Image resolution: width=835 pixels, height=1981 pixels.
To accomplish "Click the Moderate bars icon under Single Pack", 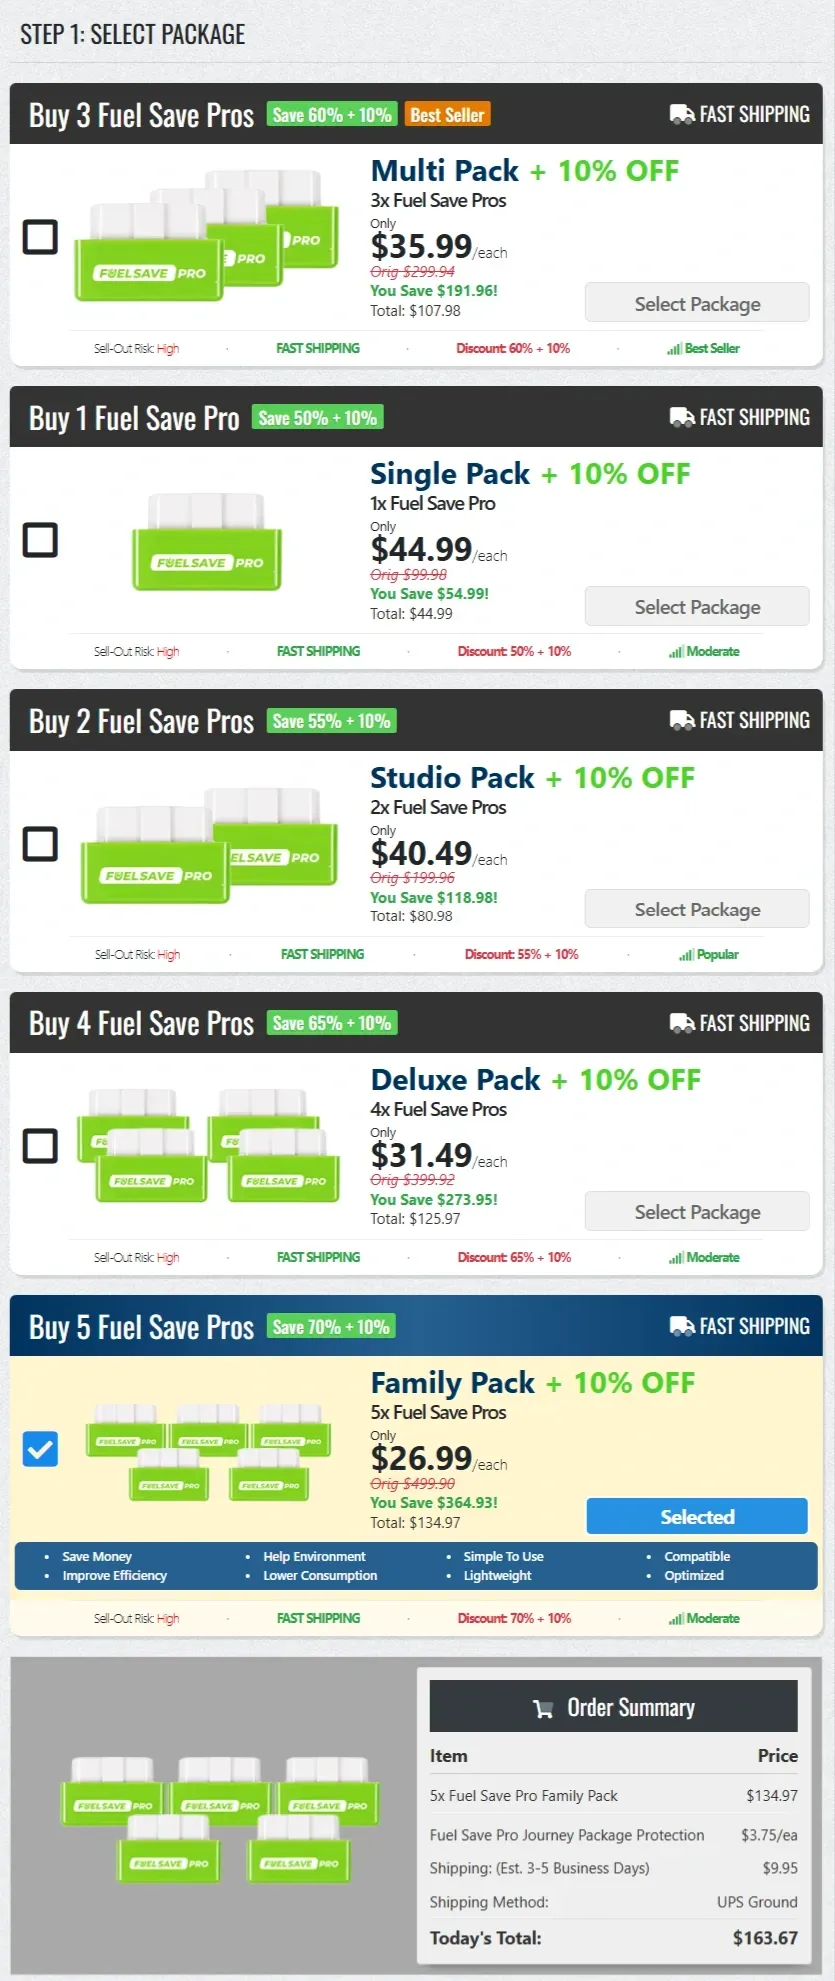I will [x=677, y=650].
